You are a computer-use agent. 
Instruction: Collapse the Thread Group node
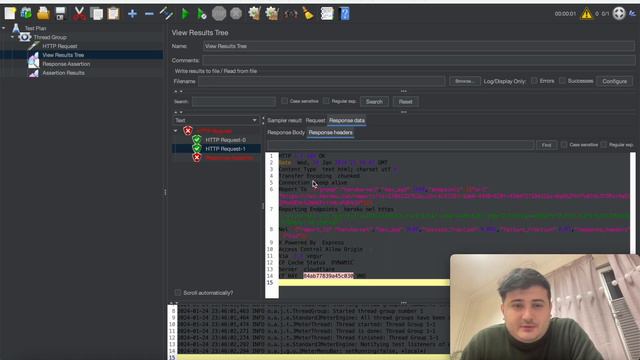[x=12, y=37]
